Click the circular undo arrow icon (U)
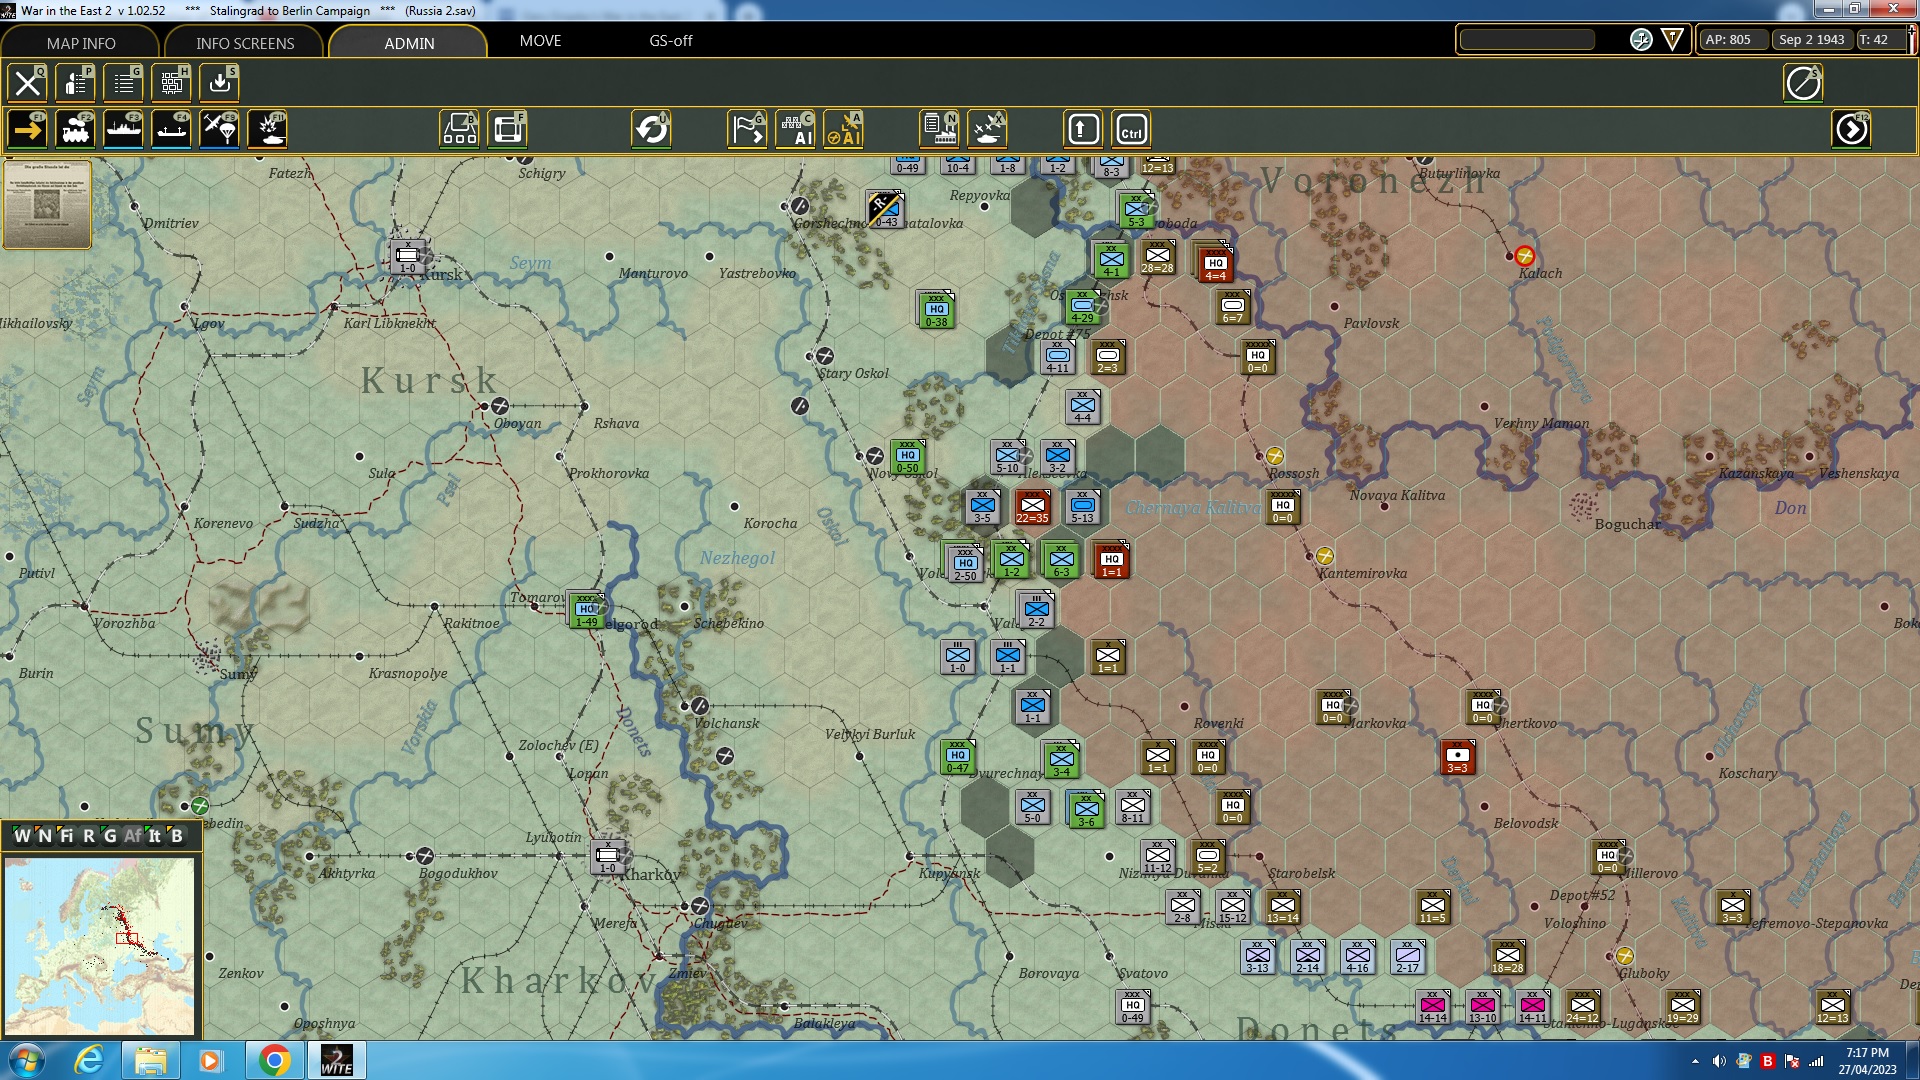The height and width of the screenshot is (1080, 1920). [x=652, y=128]
